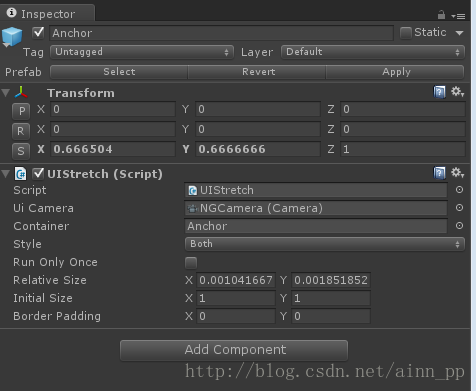Click the P position reset button
This screenshot has width=476, height=391.
pos(21,111)
